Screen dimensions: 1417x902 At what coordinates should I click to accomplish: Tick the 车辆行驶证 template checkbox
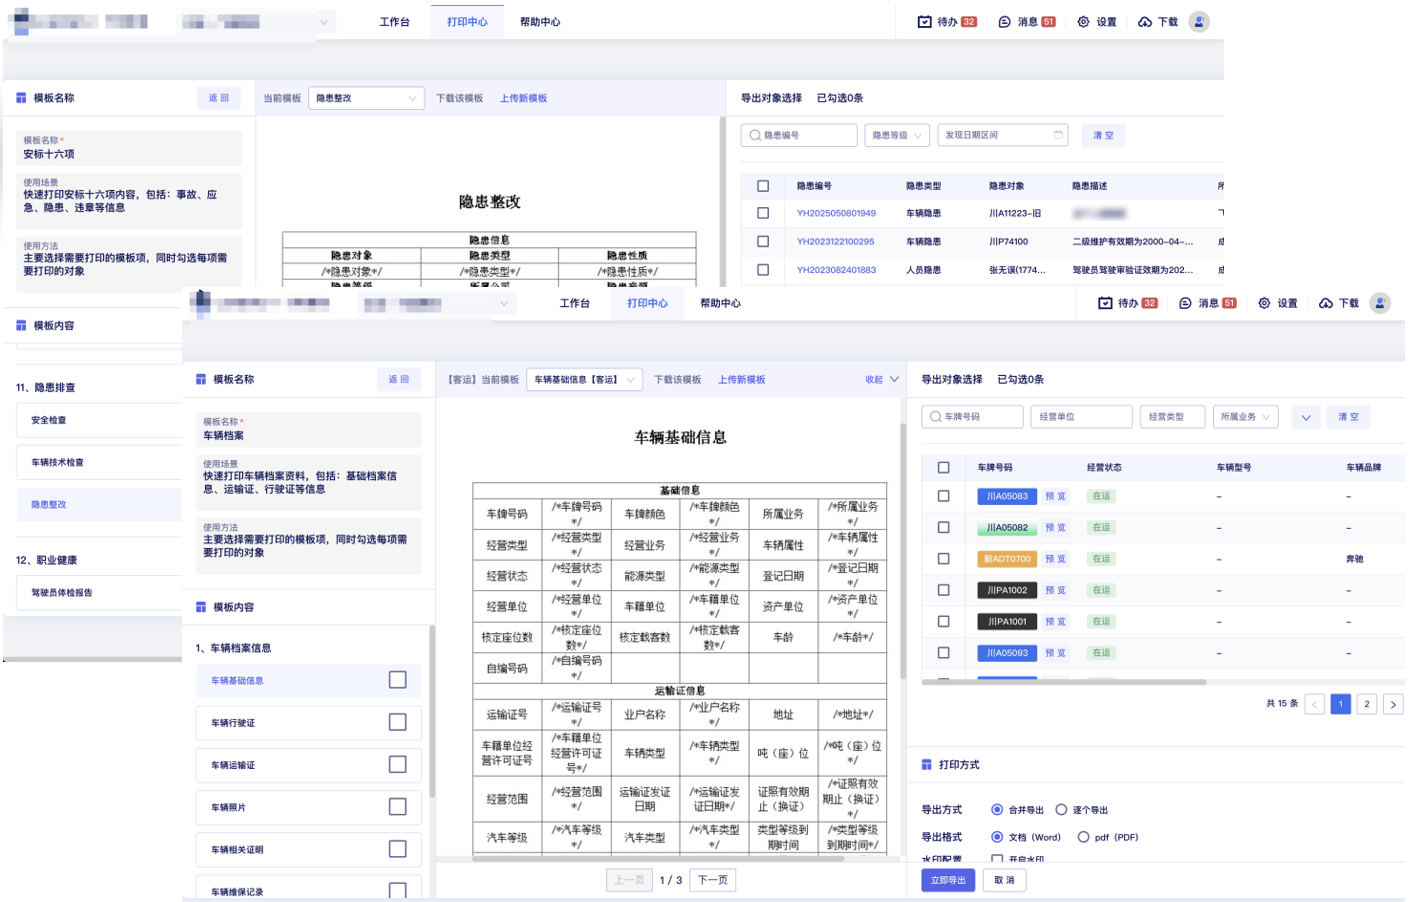click(x=397, y=722)
